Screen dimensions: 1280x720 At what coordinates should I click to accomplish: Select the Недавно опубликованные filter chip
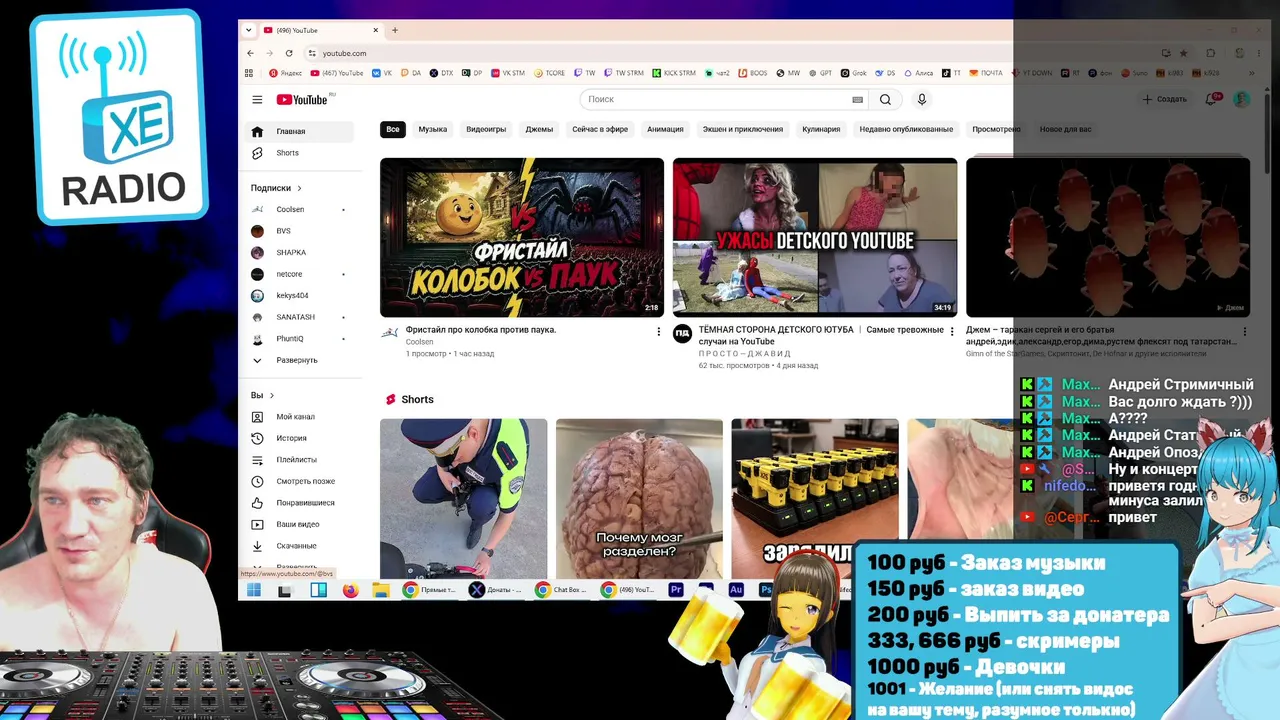pos(906,129)
